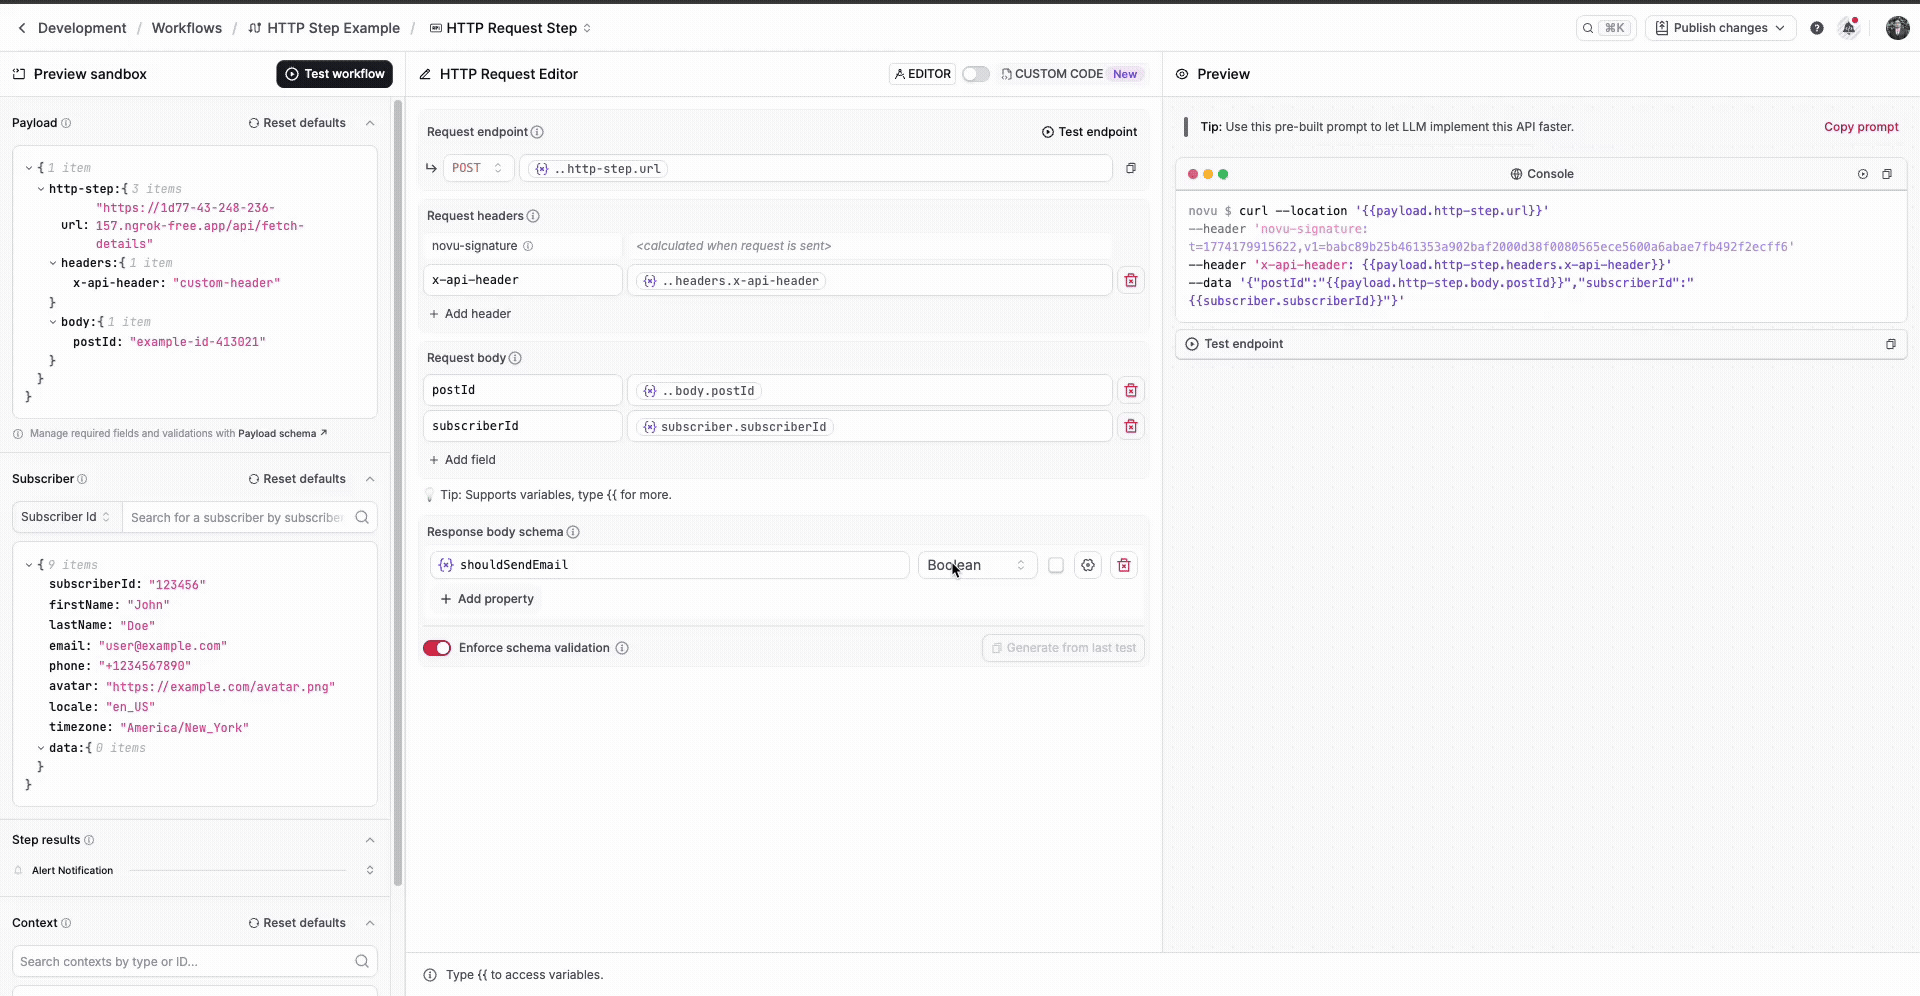Toggle the Editor mode switch
This screenshot has height=996, width=1920.
[975, 74]
